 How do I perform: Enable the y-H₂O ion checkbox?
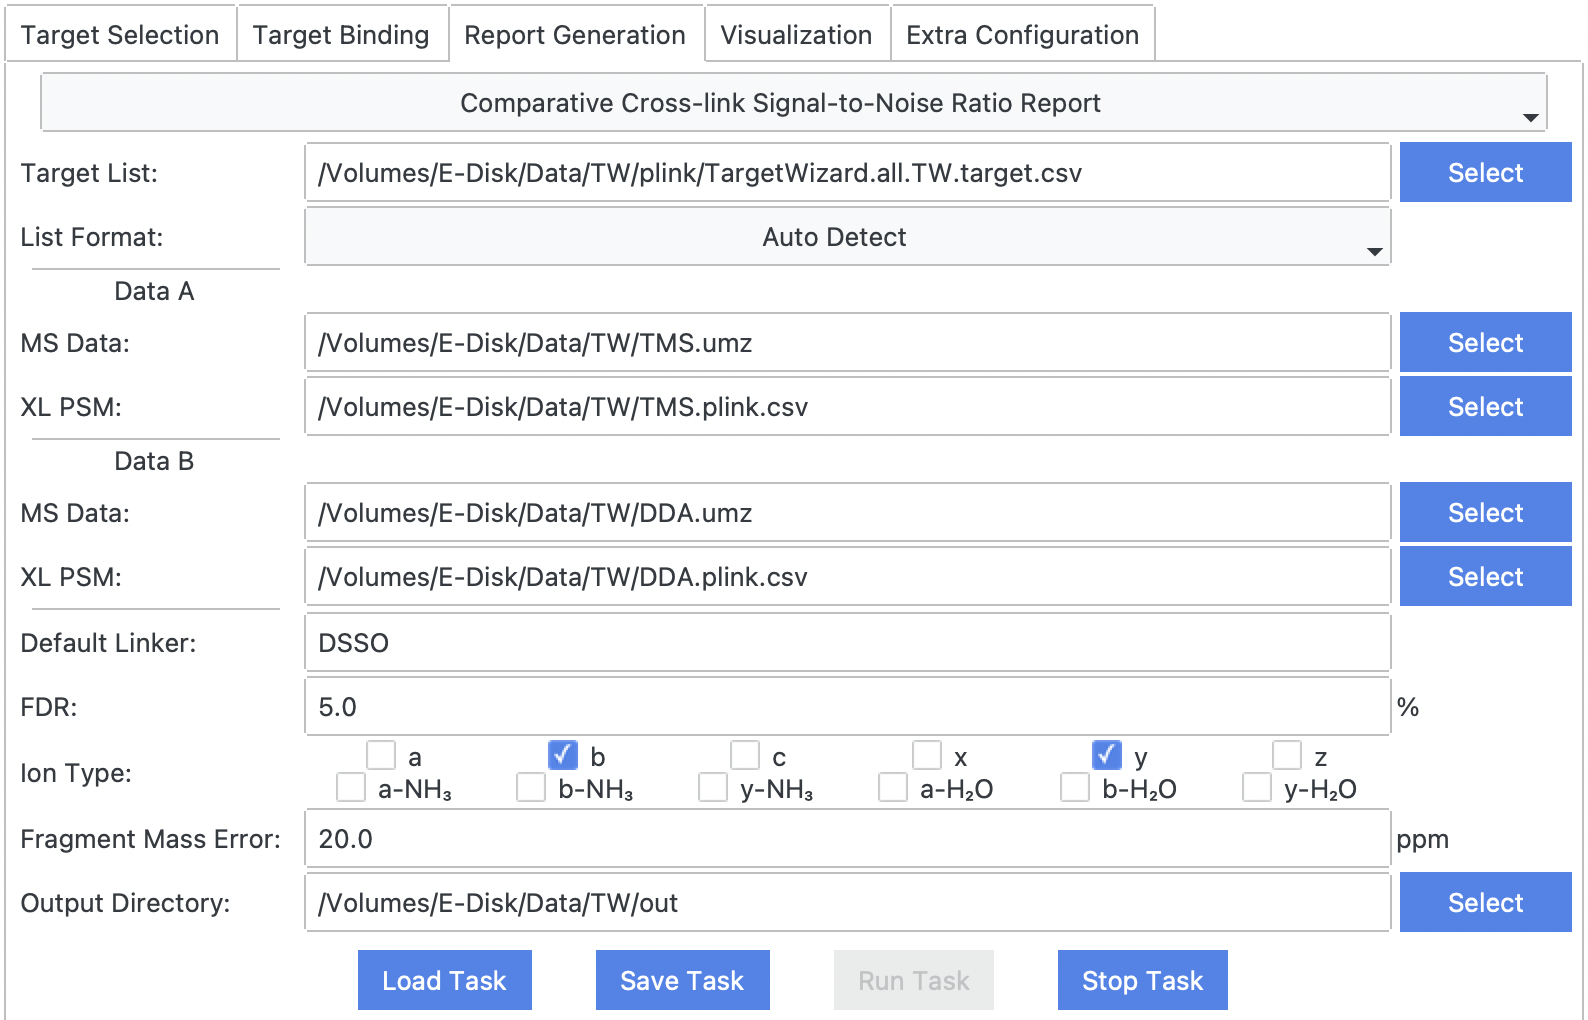(1257, 788)
